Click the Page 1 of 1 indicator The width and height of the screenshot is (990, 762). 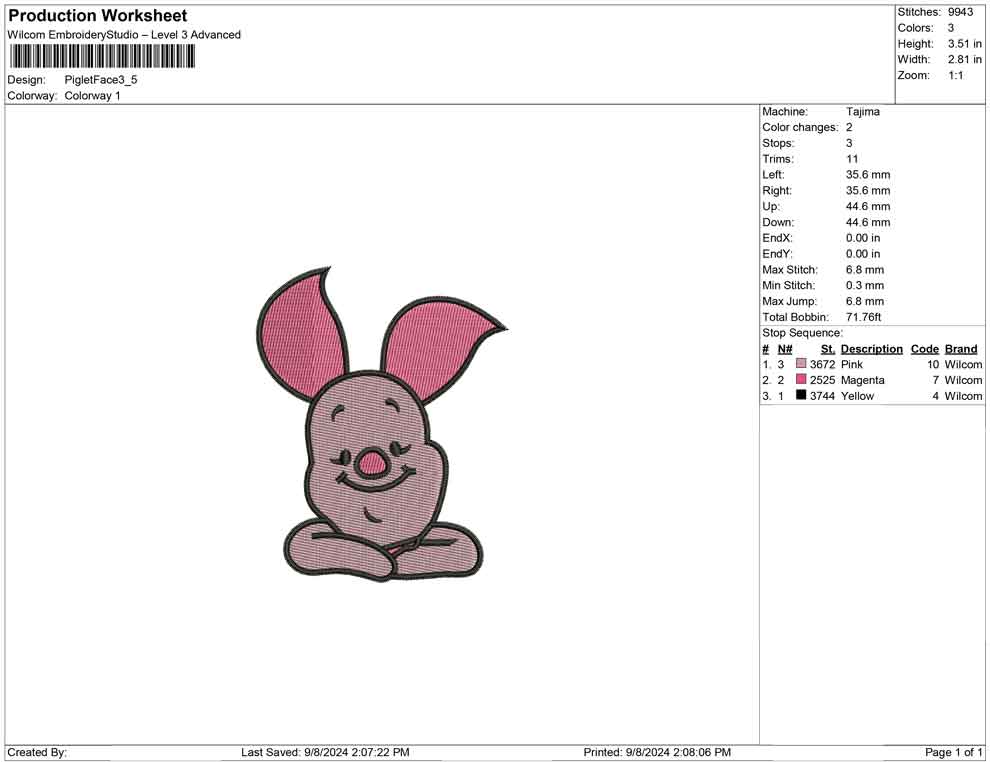[953, 752]
